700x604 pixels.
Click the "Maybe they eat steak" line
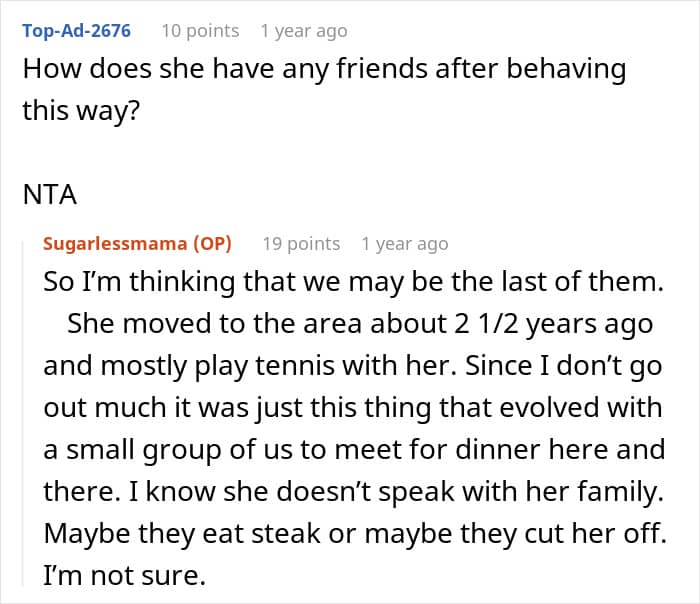pos(354,531)
